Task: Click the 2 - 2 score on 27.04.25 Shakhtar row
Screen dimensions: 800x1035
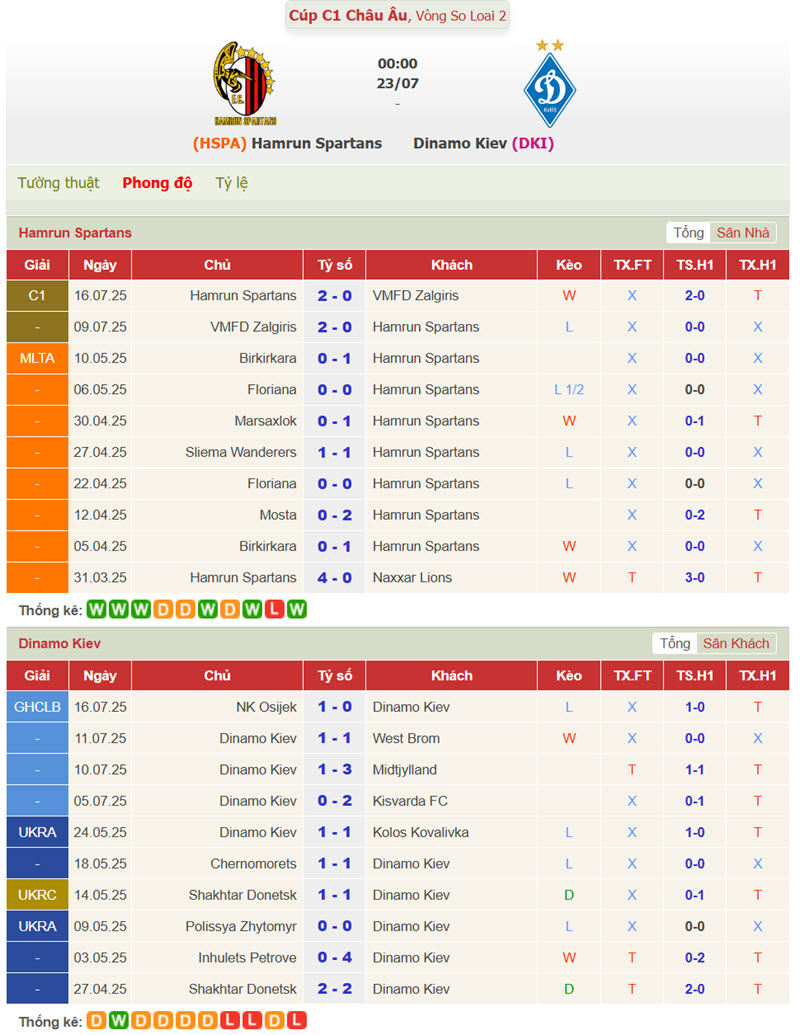Action: 335,989
